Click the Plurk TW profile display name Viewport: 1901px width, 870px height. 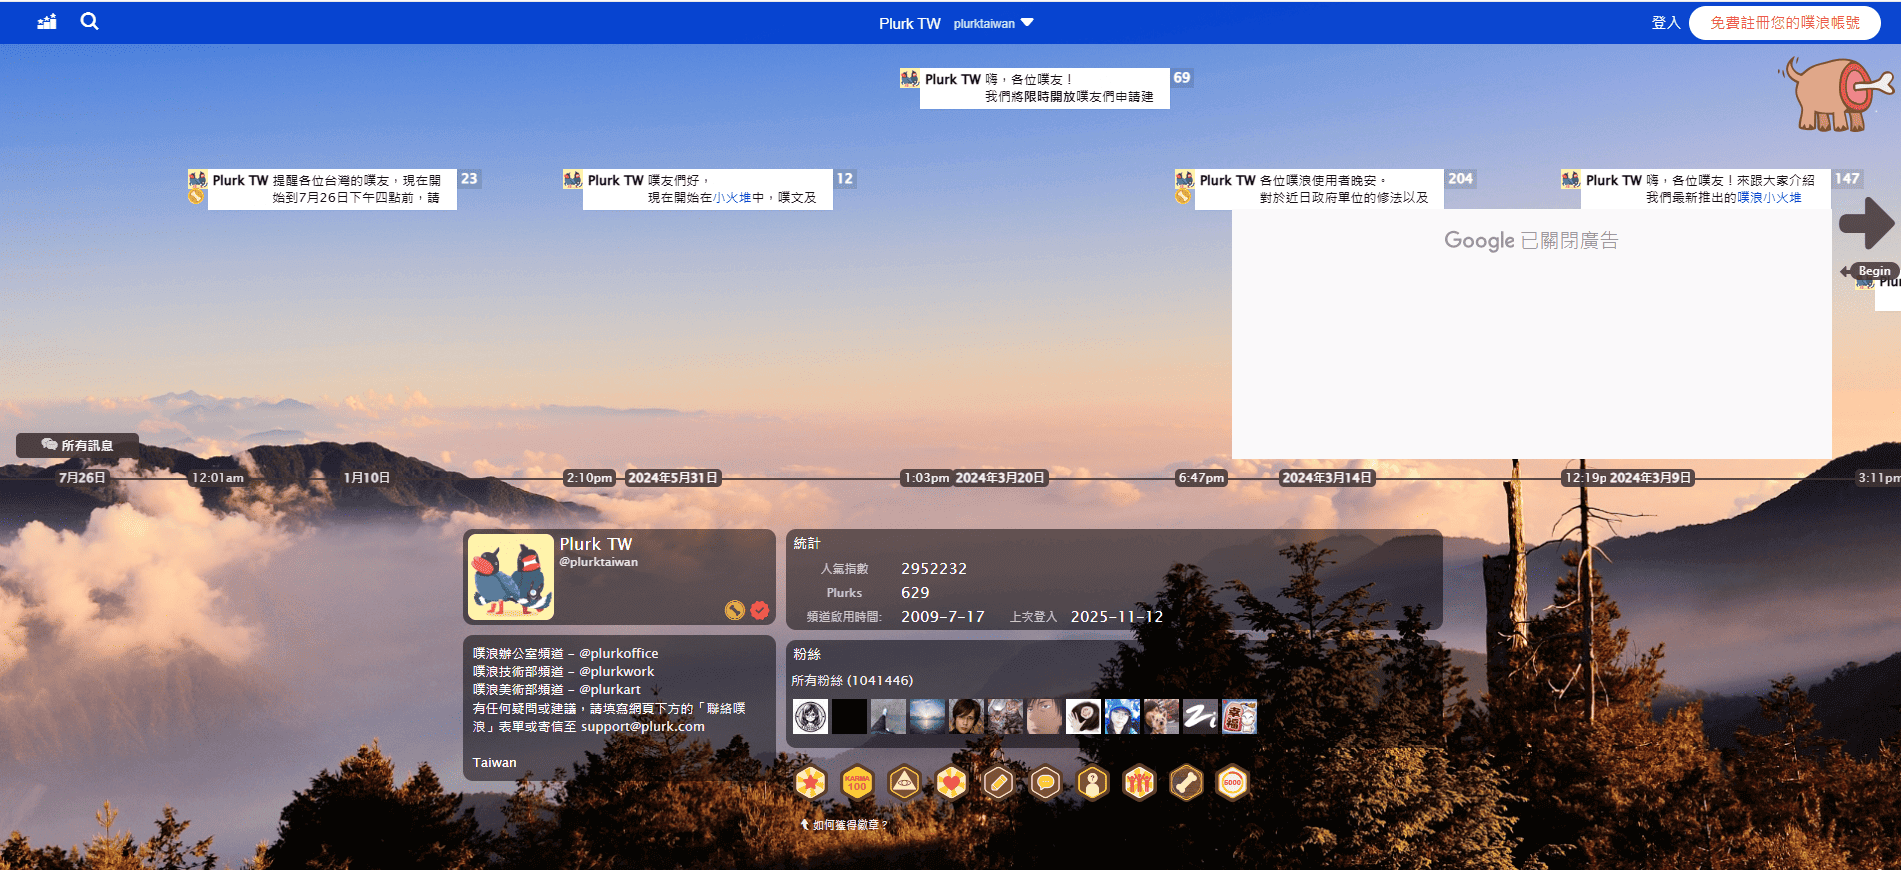point(596,544)
